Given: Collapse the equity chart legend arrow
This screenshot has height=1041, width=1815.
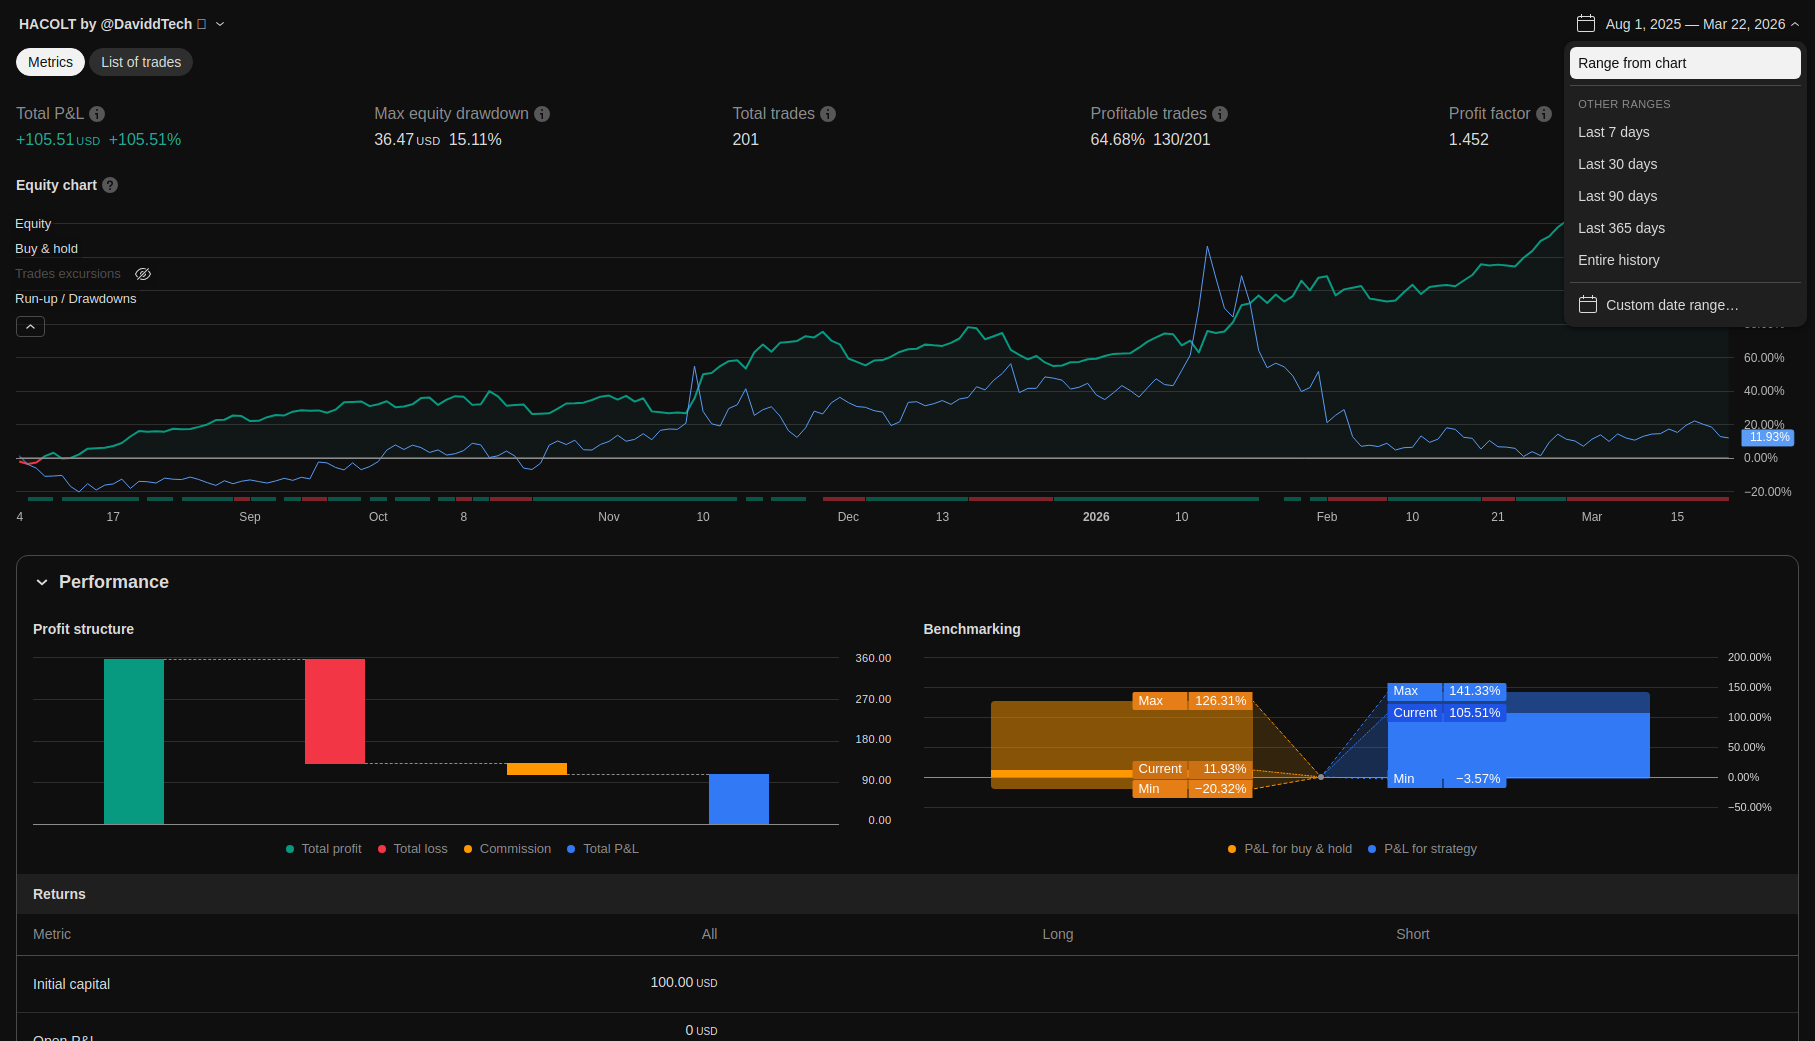Looking at the screenshot, I should coord(30,327).
